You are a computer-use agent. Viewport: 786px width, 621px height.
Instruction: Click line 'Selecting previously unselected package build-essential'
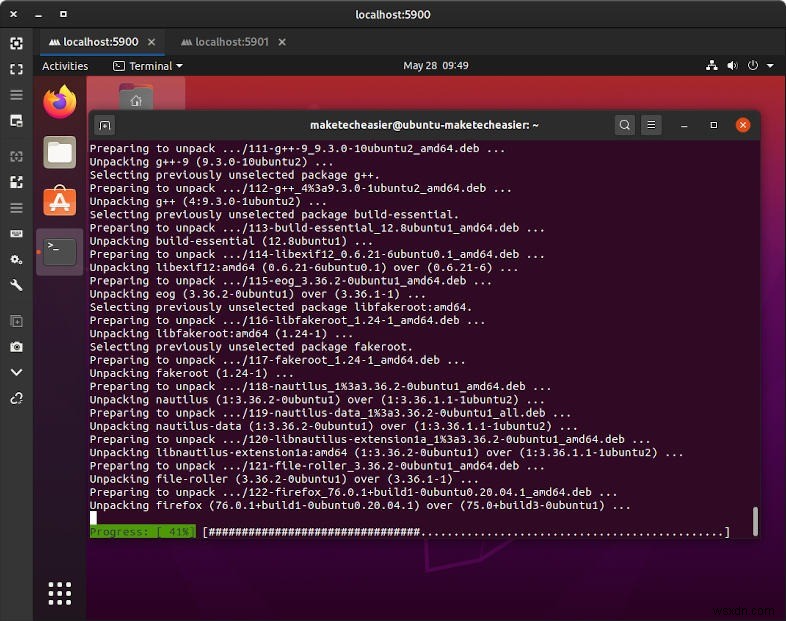pyautogui.click(x=274, y=215)
